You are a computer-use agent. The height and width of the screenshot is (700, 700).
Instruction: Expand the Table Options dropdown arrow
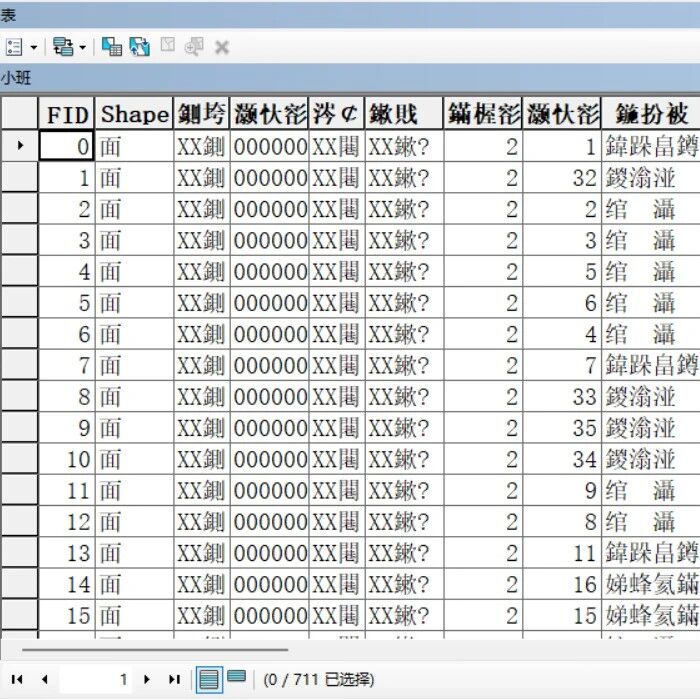click(34, 47)
